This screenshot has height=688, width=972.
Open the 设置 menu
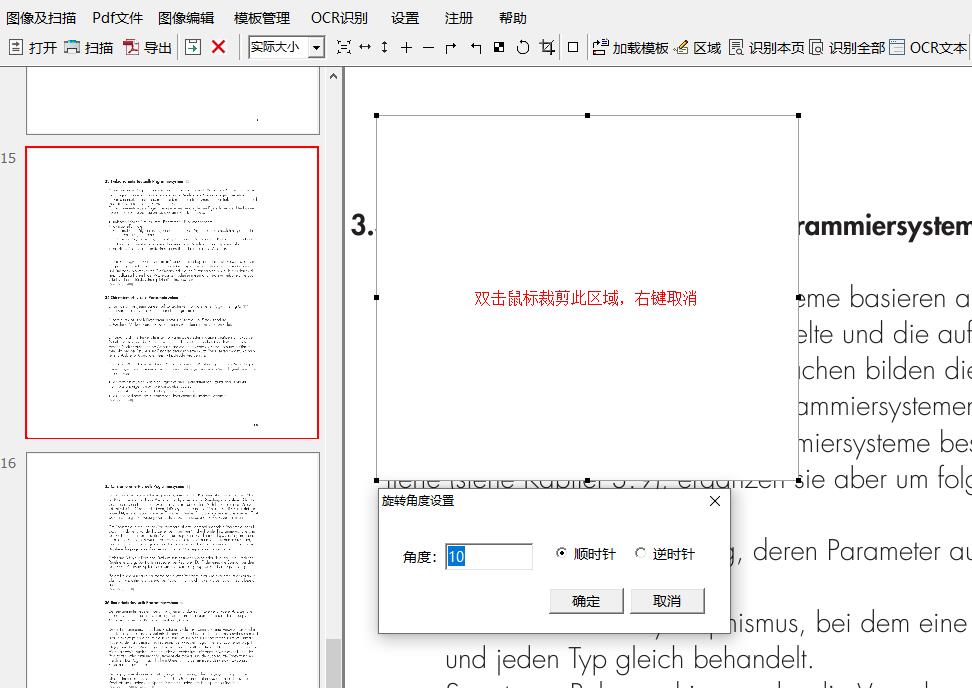pos(405,18)
